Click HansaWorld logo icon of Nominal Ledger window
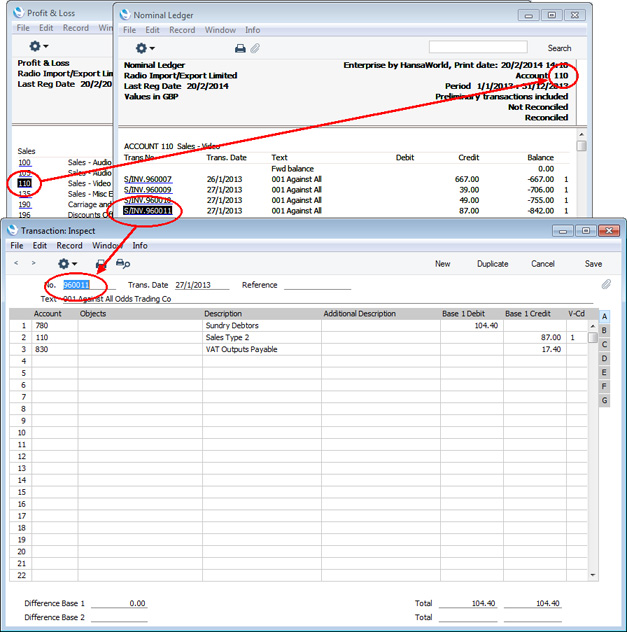Screen dimensions: 627x632 coord(125,15)
